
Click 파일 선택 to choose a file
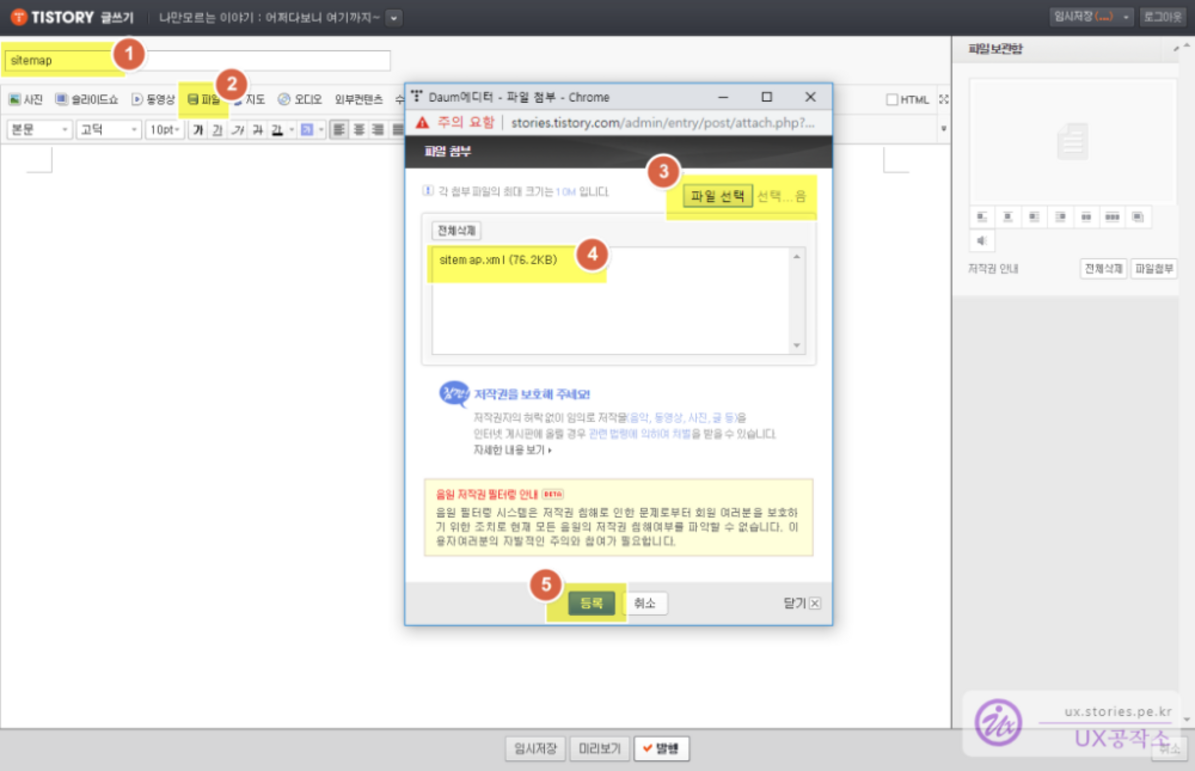(718, 196)
